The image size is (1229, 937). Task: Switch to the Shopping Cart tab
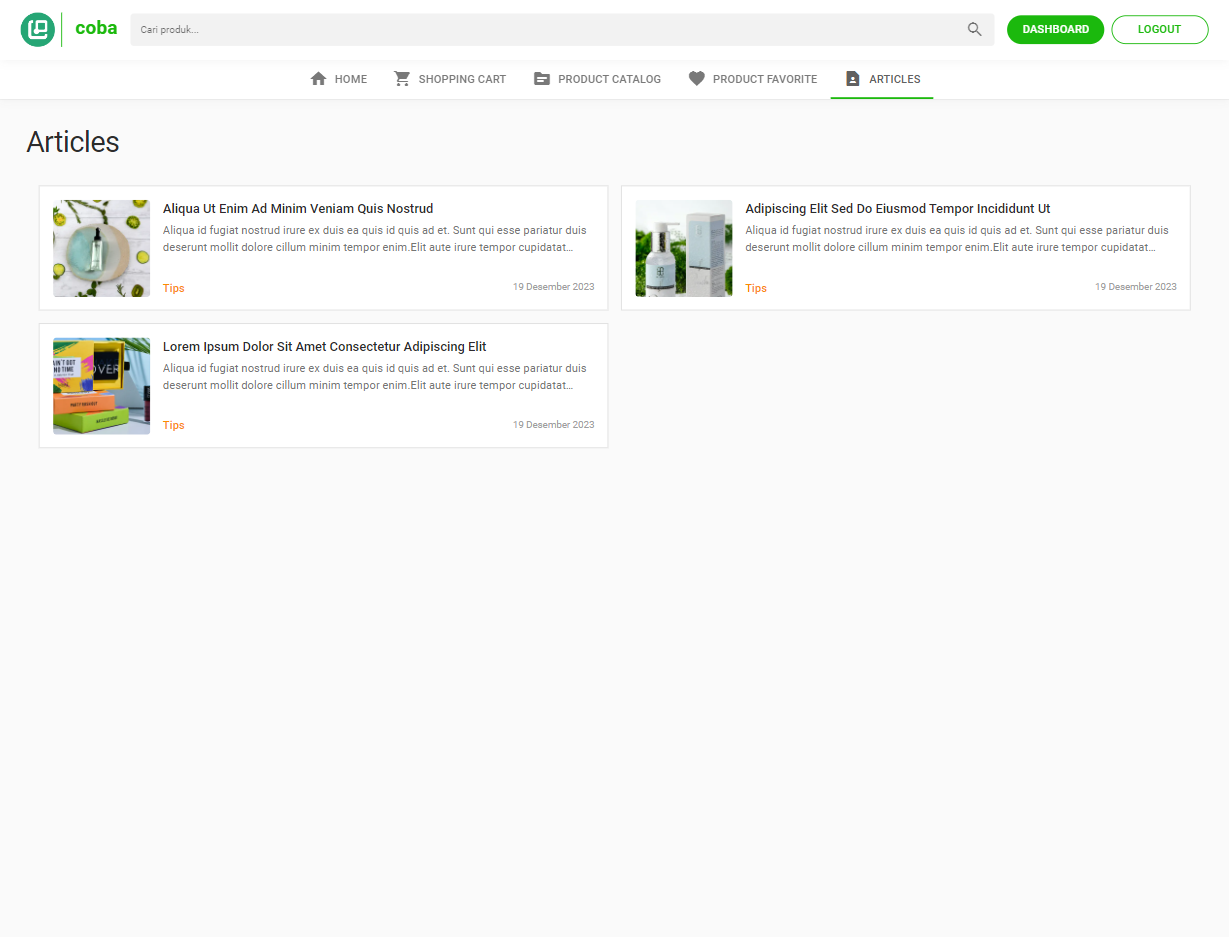(x=461, y=79)
